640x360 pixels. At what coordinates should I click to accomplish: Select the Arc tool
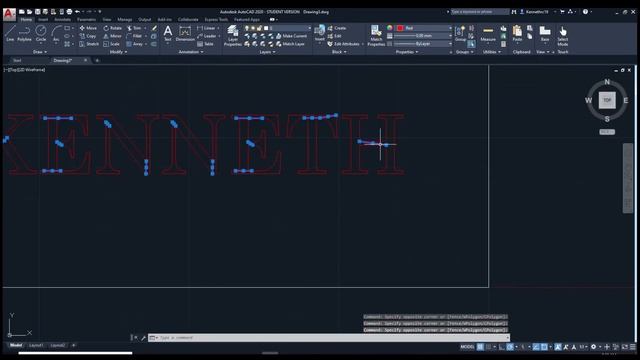click(56, 33)
